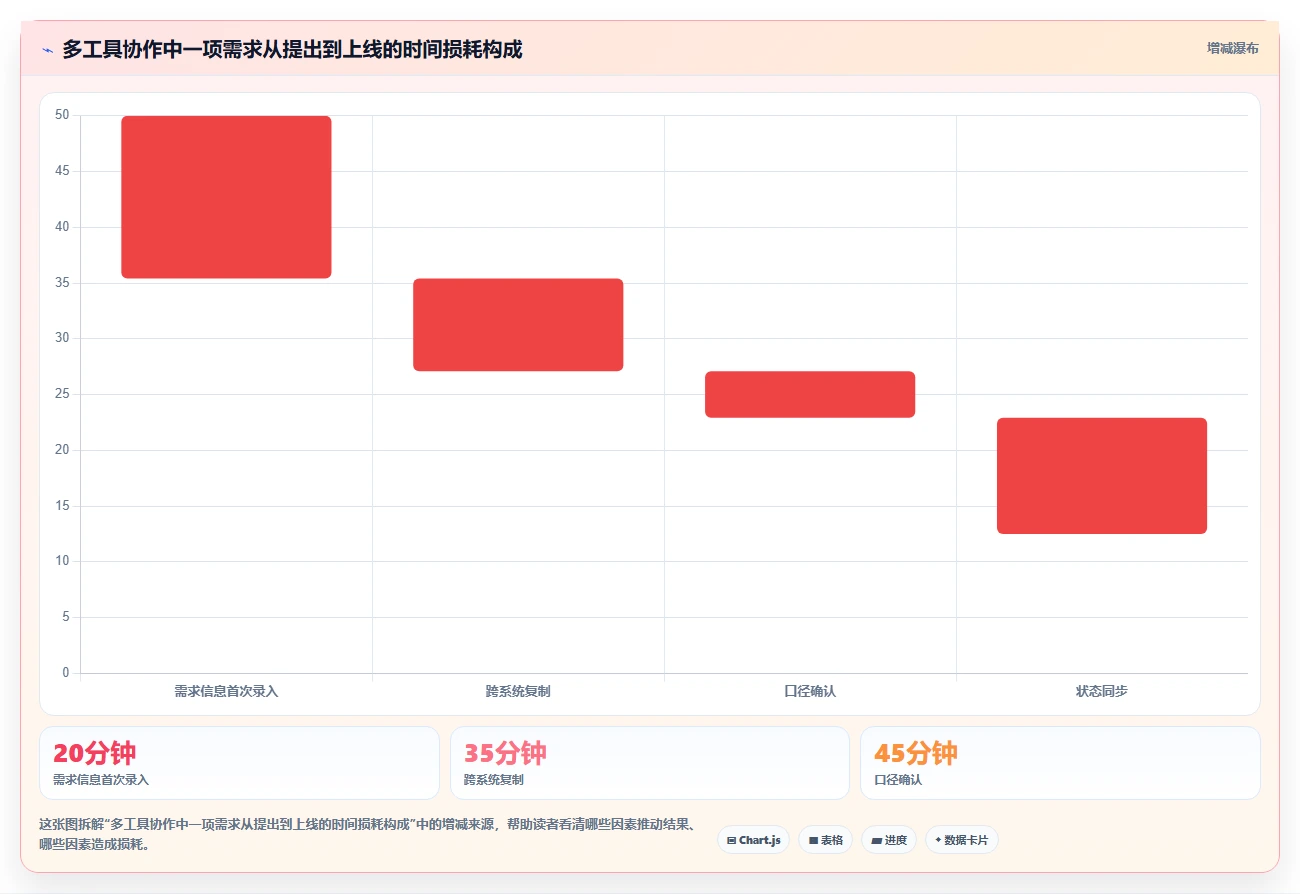Click the 状态同步 waterfall bar
The width and height of the screenshot is (1300, 894).
pyautogui.click(x=1102, y=476)
